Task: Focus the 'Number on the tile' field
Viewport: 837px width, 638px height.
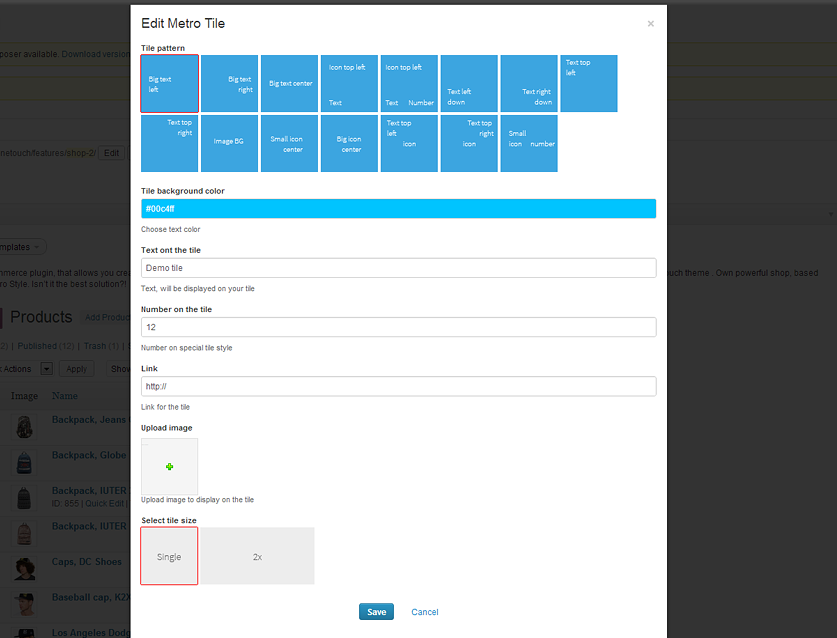Action: pos(398,327)
